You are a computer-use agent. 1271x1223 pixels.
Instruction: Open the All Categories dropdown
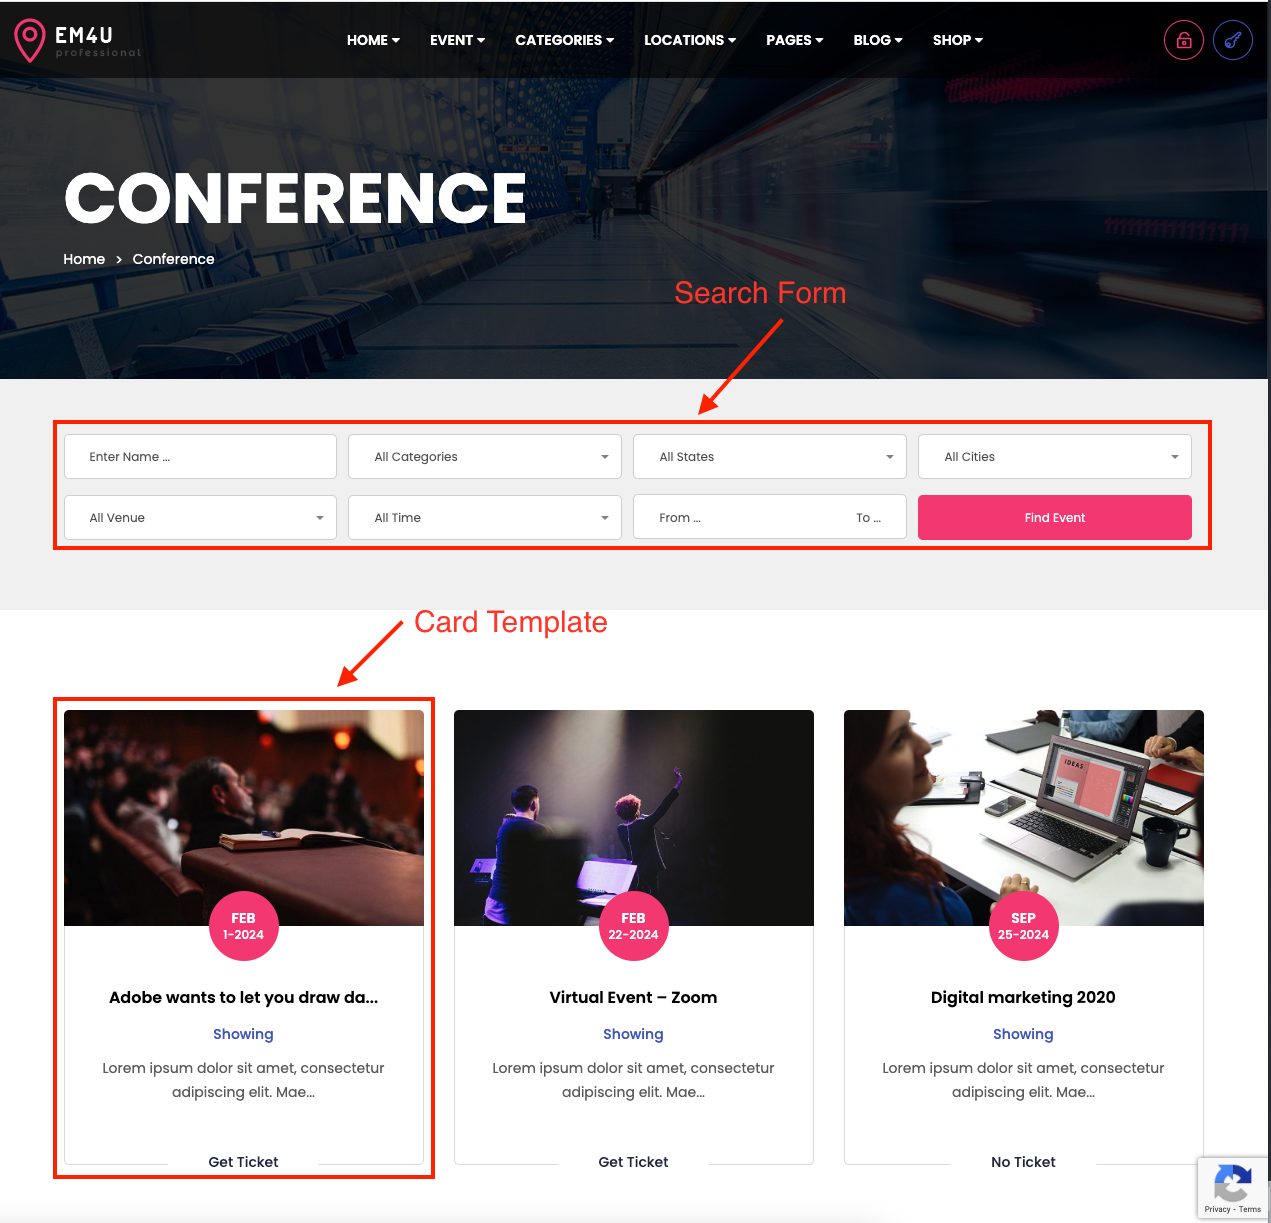[485, 457]
